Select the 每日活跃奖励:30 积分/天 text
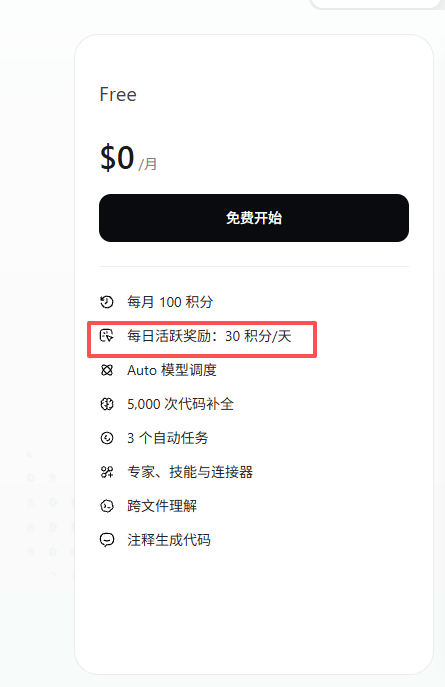445x687 pixels. coord(209,336)
